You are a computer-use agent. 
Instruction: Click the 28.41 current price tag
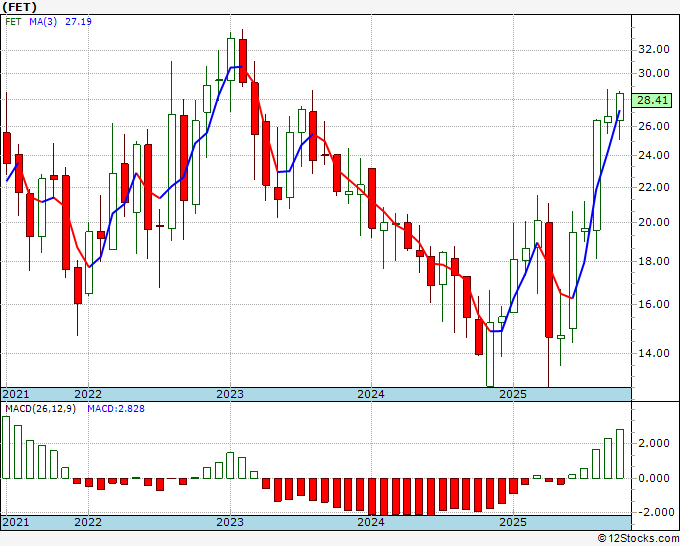652,100
